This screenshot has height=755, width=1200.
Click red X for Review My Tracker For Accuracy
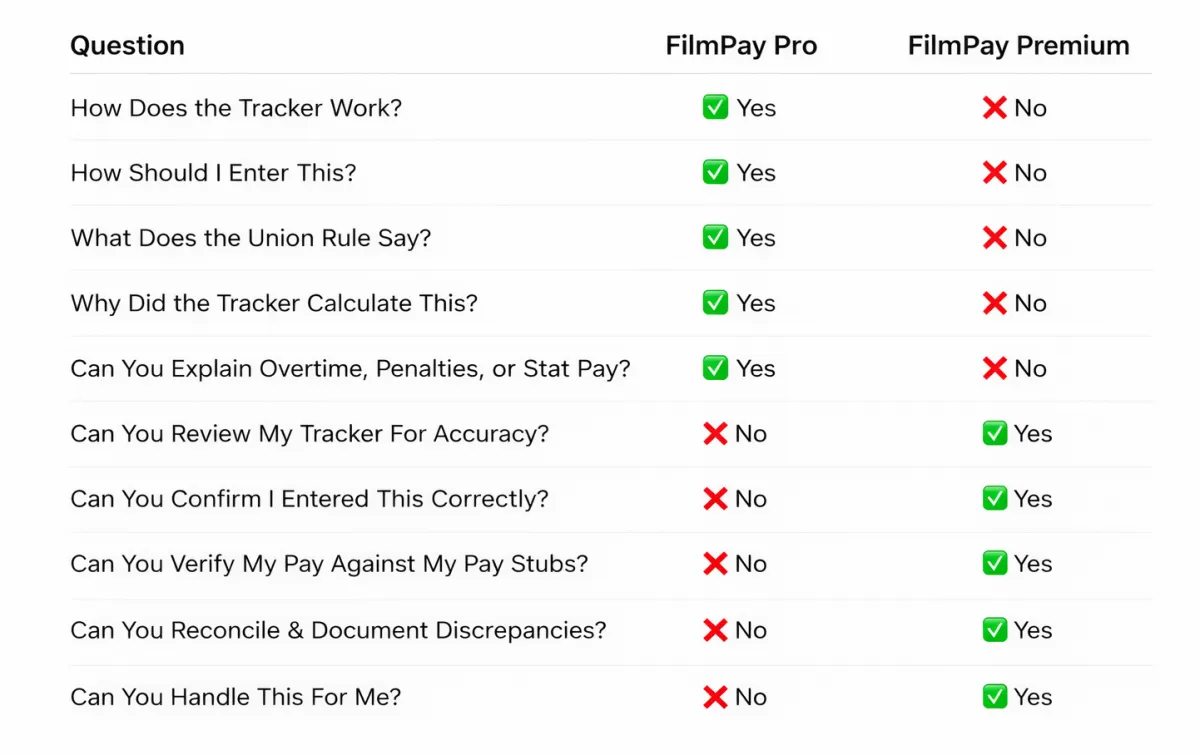(715, 434)
